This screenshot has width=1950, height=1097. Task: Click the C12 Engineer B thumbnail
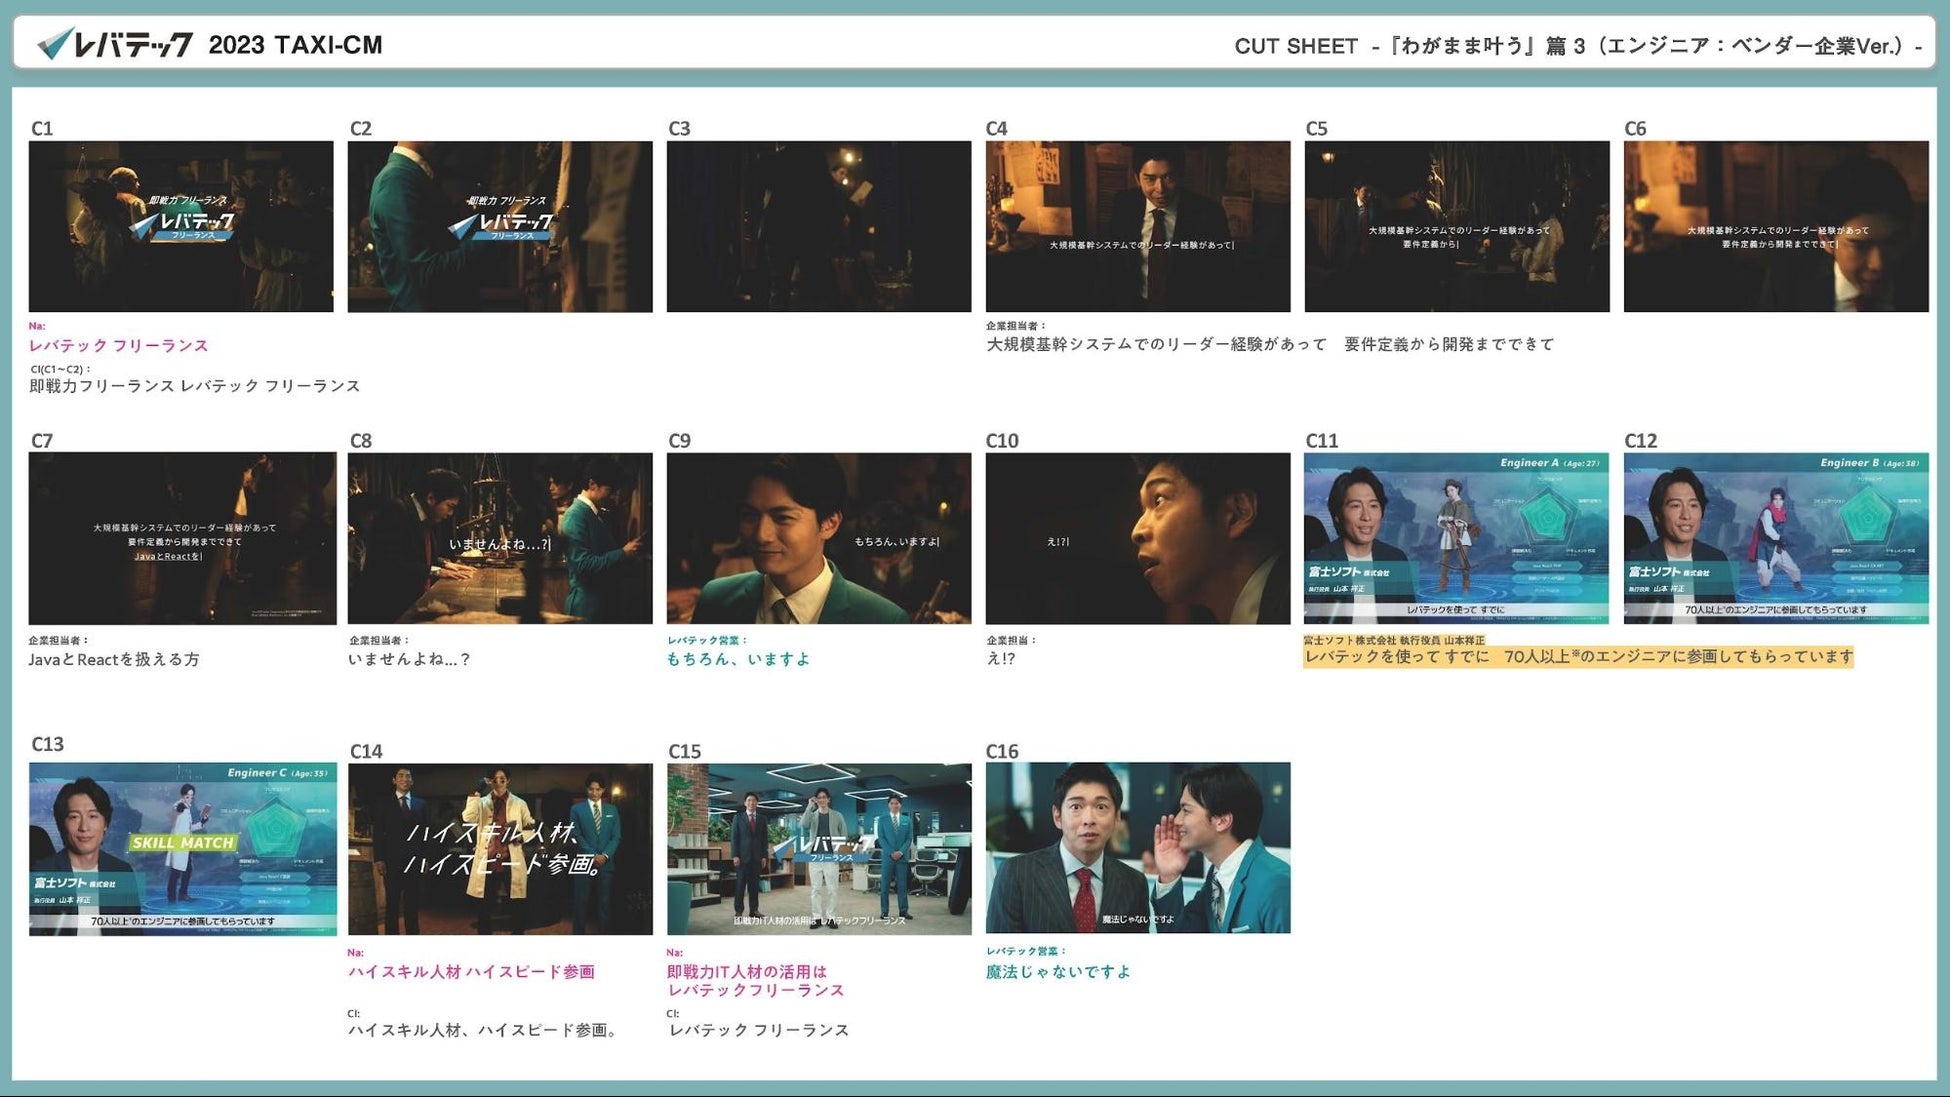tap(1776, 538)
